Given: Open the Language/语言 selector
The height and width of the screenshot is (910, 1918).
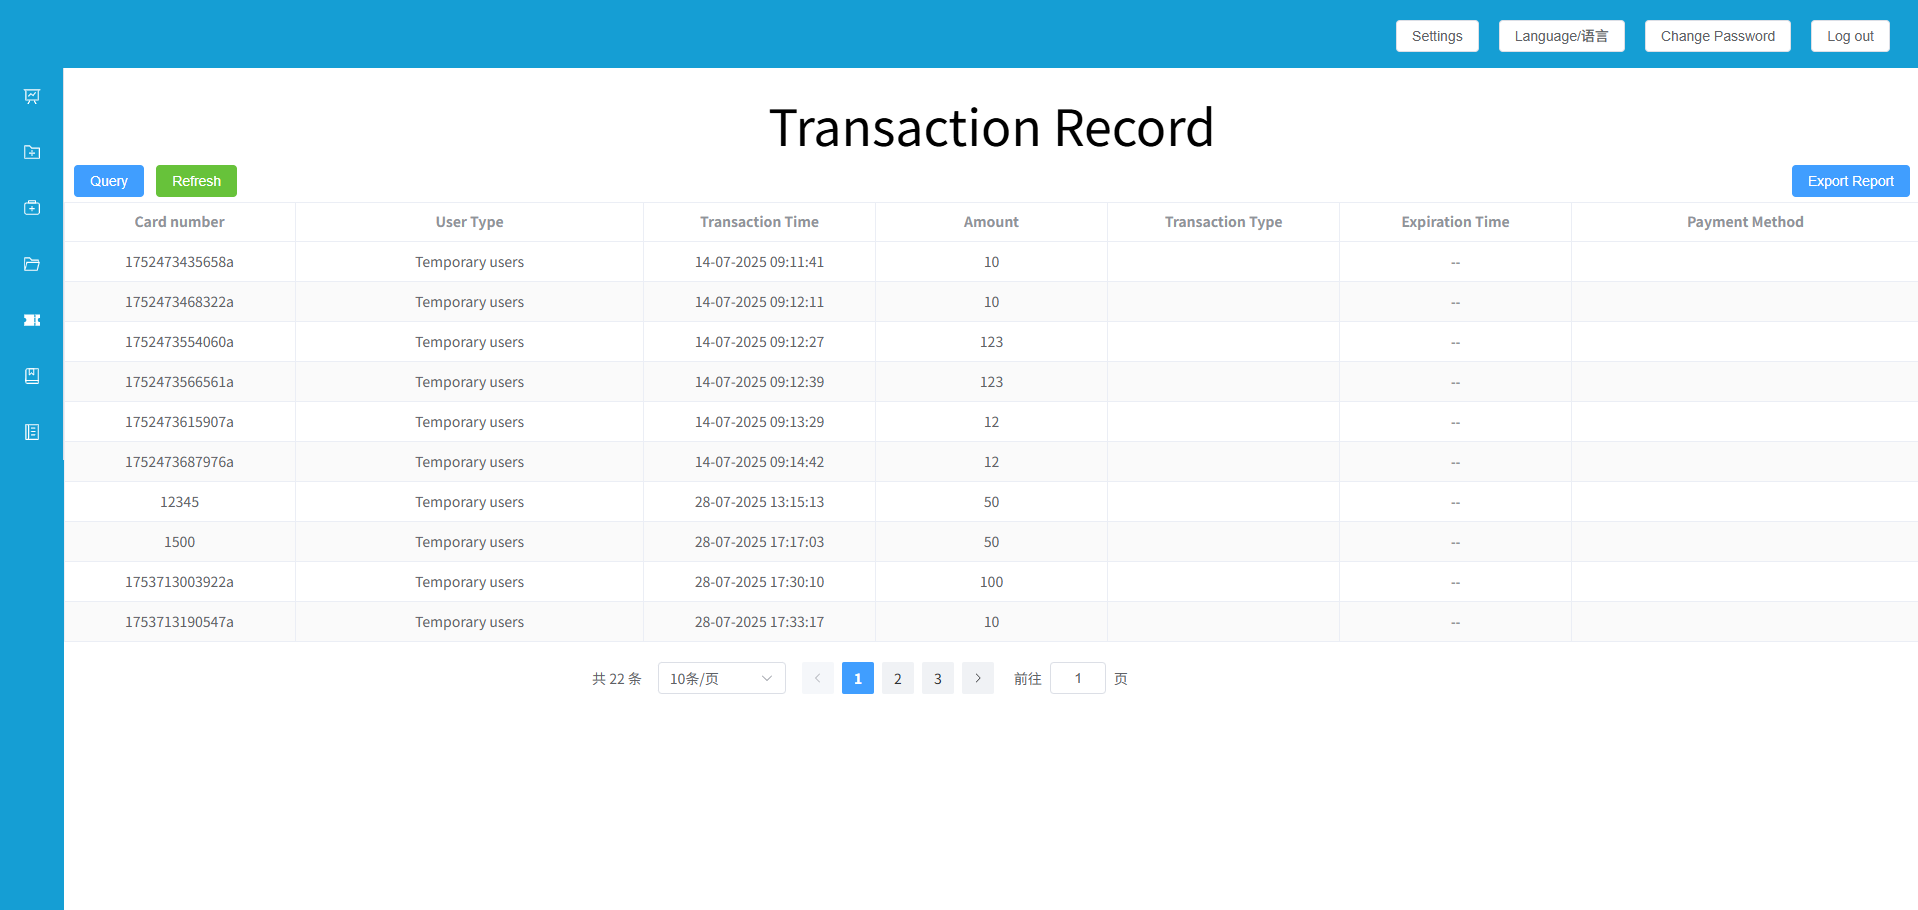Looking at the screenshot, I should tap(1560, 36).
